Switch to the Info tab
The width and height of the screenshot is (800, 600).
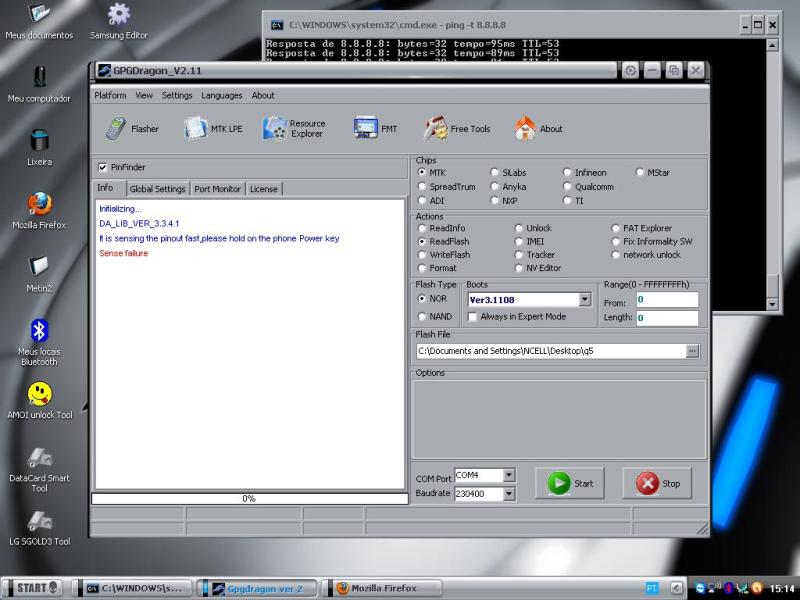click(105, 188)
